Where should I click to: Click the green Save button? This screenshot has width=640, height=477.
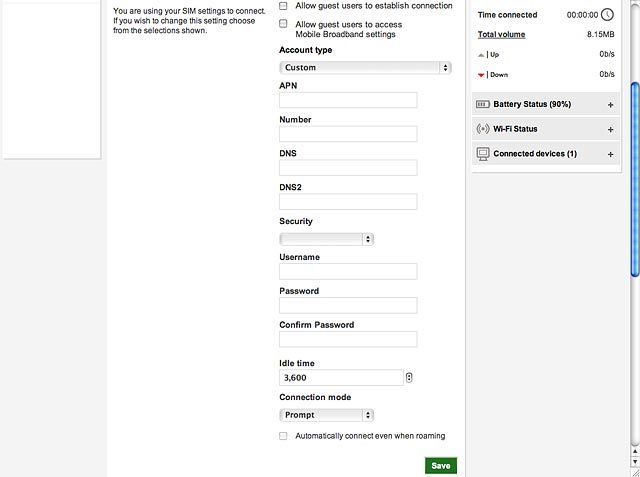[x=441, y=466]
